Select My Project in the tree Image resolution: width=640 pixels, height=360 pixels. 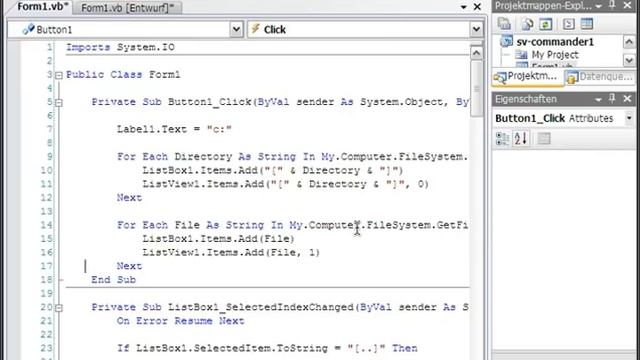pos(555,55)
